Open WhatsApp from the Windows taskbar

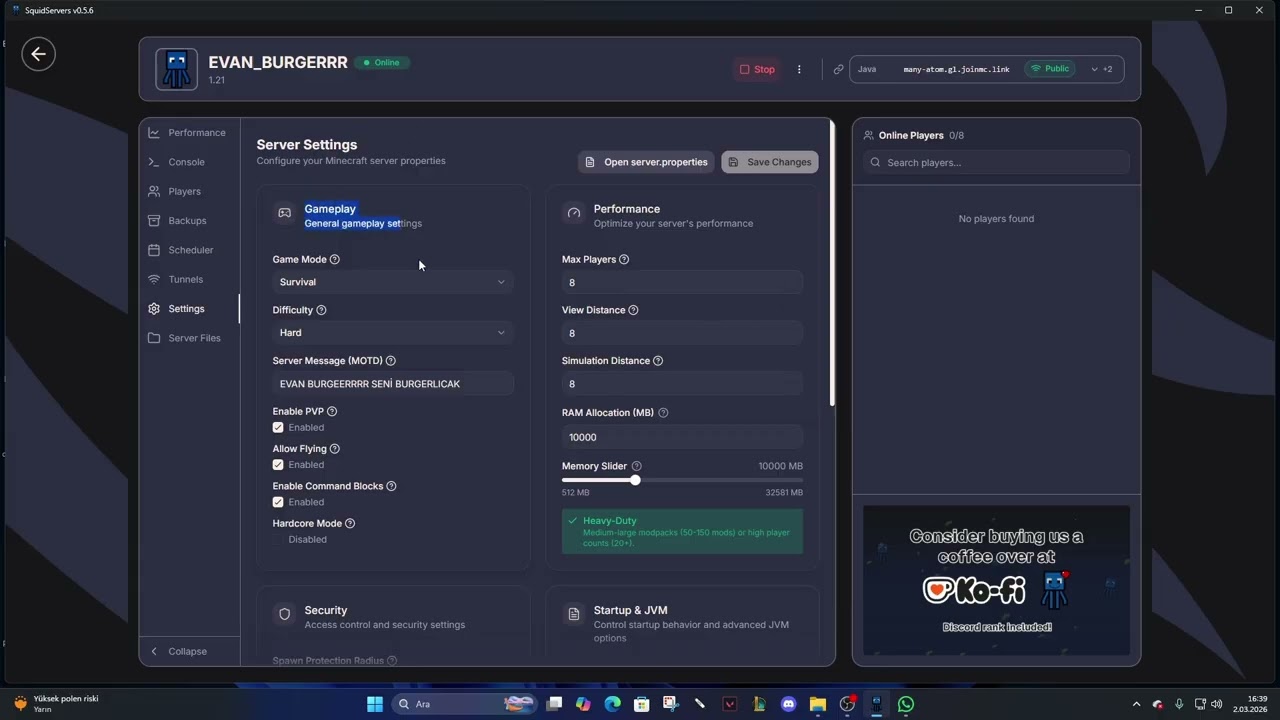[x=906, y=704]
